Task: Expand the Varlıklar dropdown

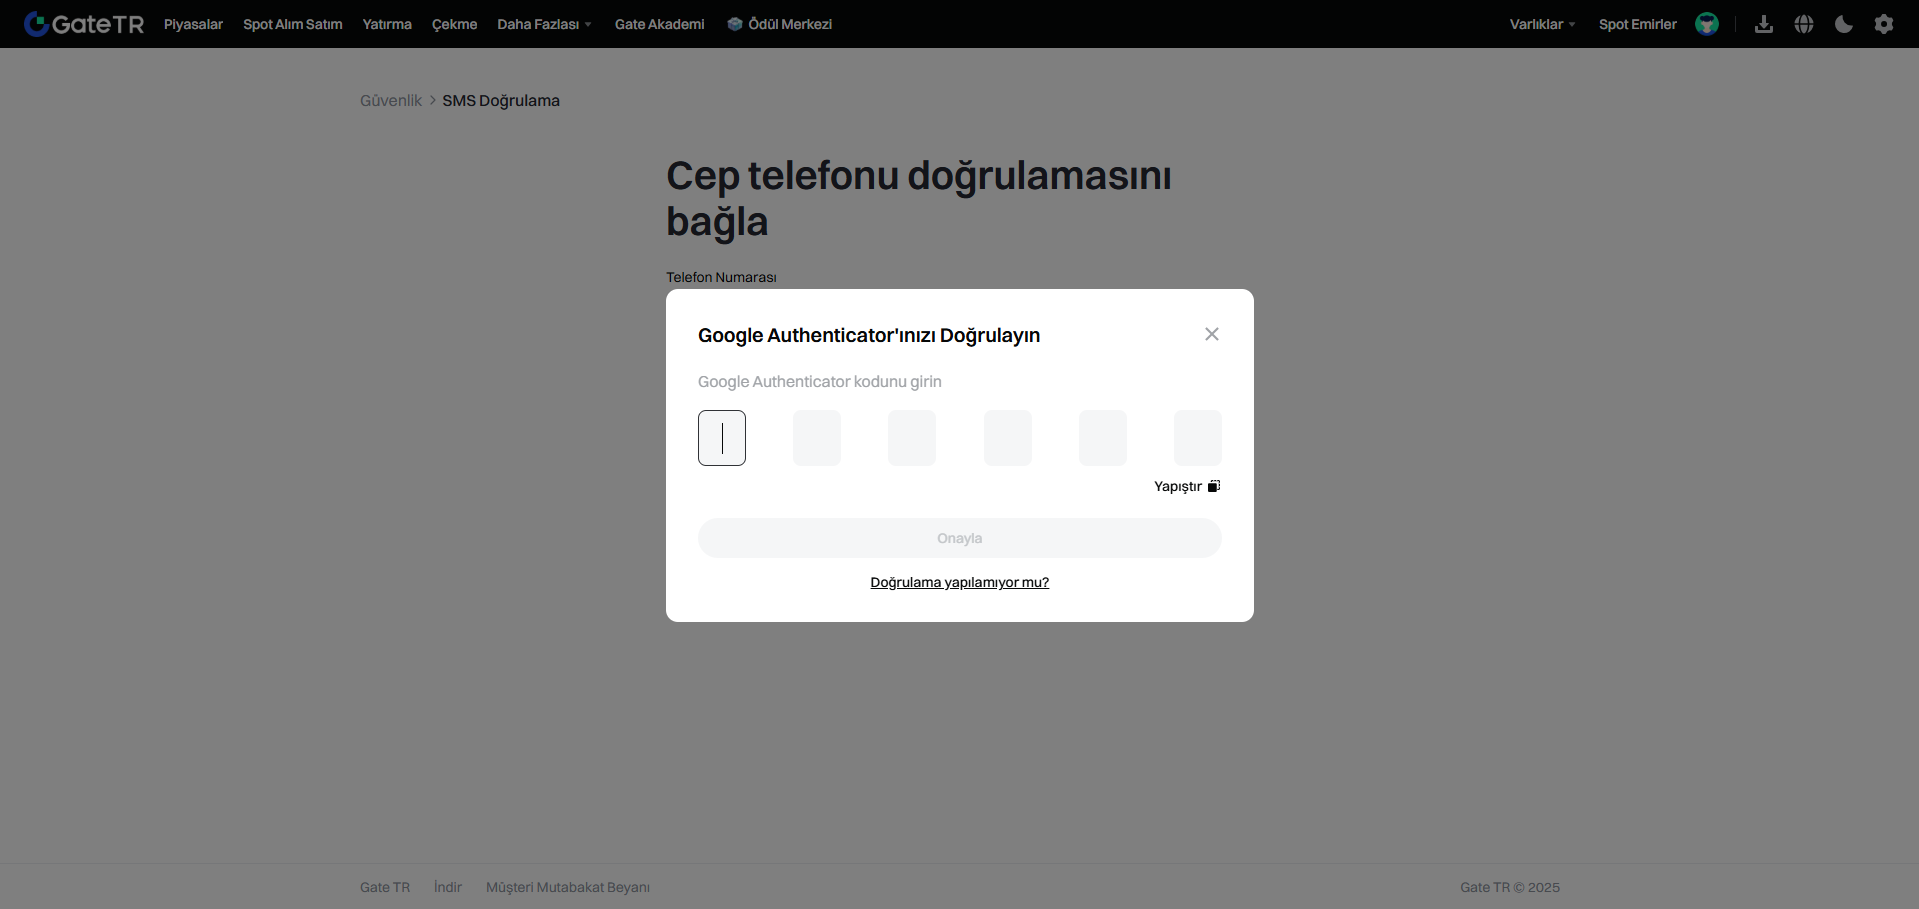Action: pos(1541,24)
